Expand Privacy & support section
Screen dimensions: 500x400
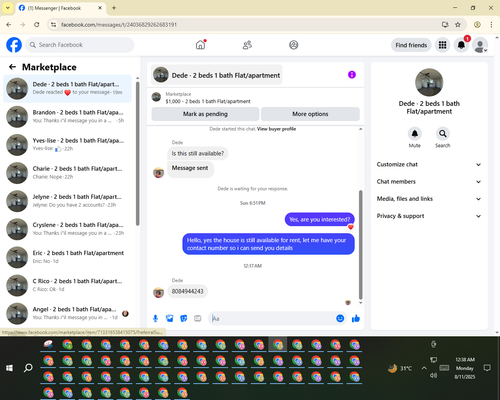[x=429, y=216]
